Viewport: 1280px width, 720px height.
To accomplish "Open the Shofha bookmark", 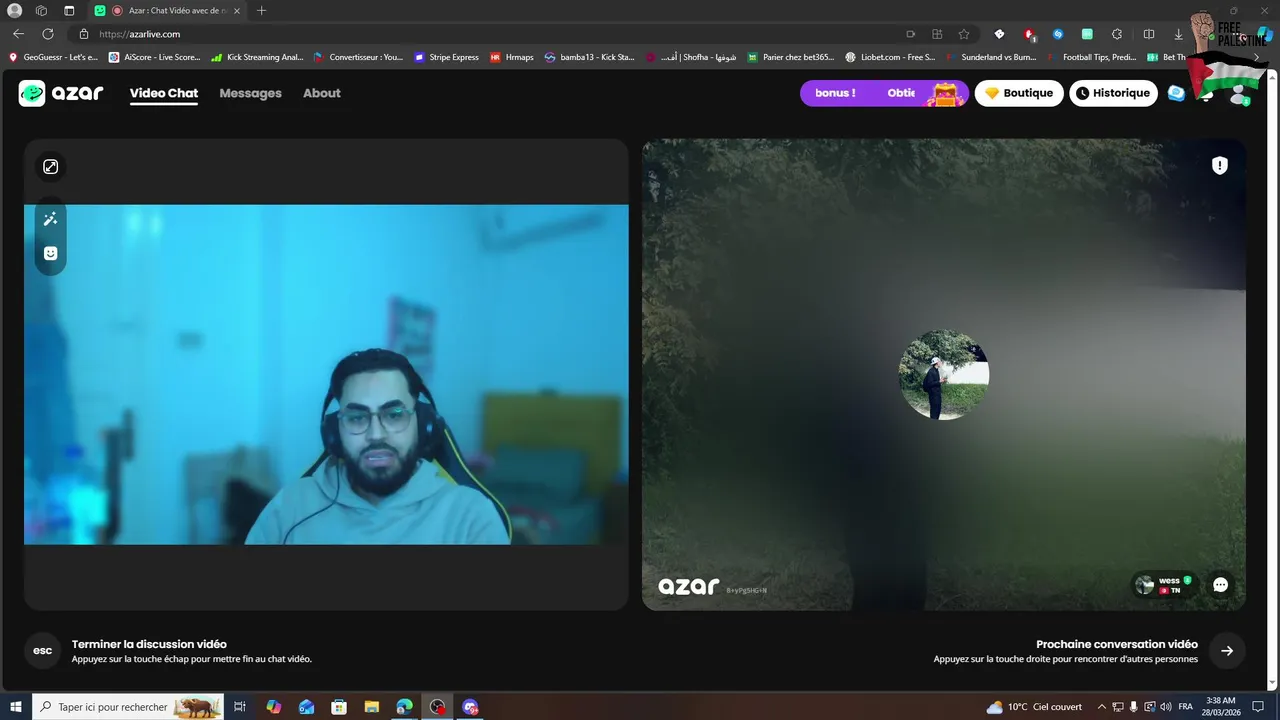I will (691, 57).
